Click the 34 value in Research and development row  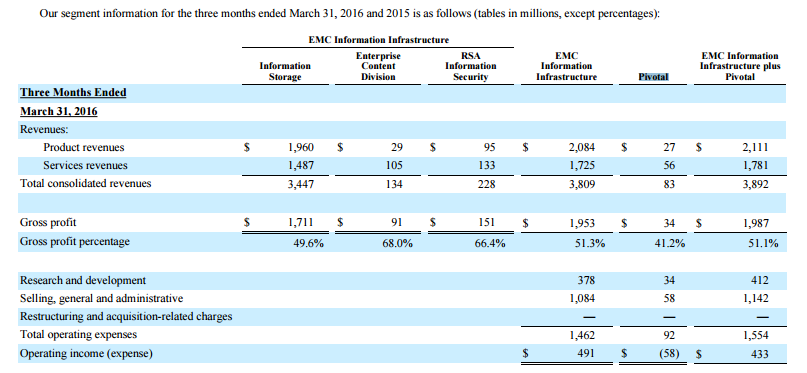click(x=669, y=280)
